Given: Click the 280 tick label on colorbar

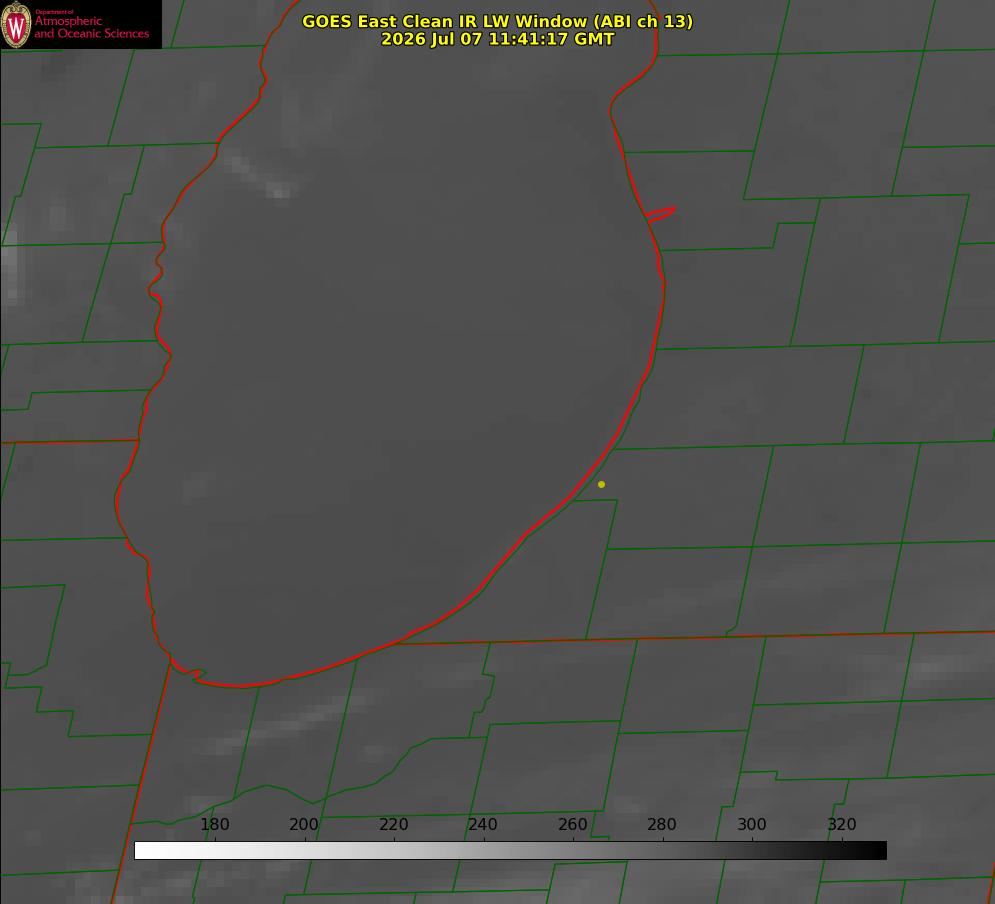Looking at the screenshot, I should tap(662, 824).
